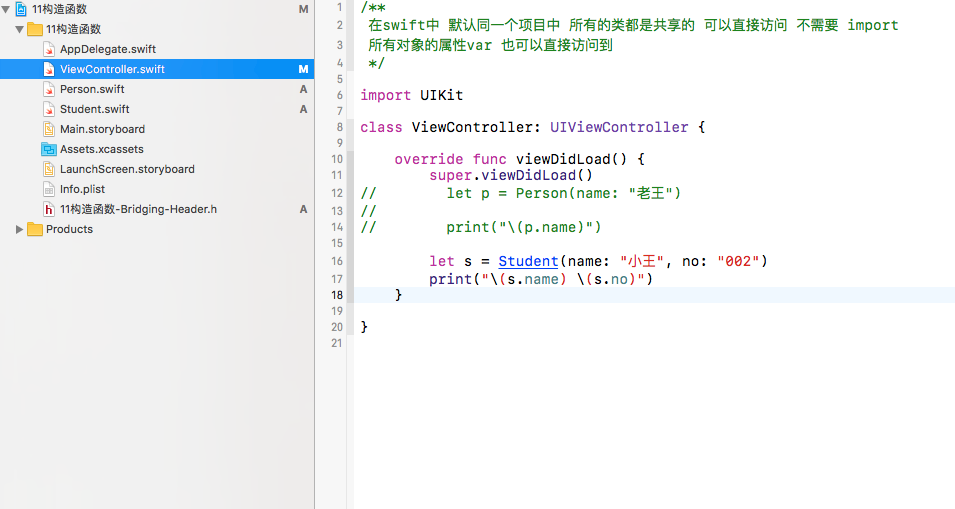Open Info.plist in the navigator

82,189
